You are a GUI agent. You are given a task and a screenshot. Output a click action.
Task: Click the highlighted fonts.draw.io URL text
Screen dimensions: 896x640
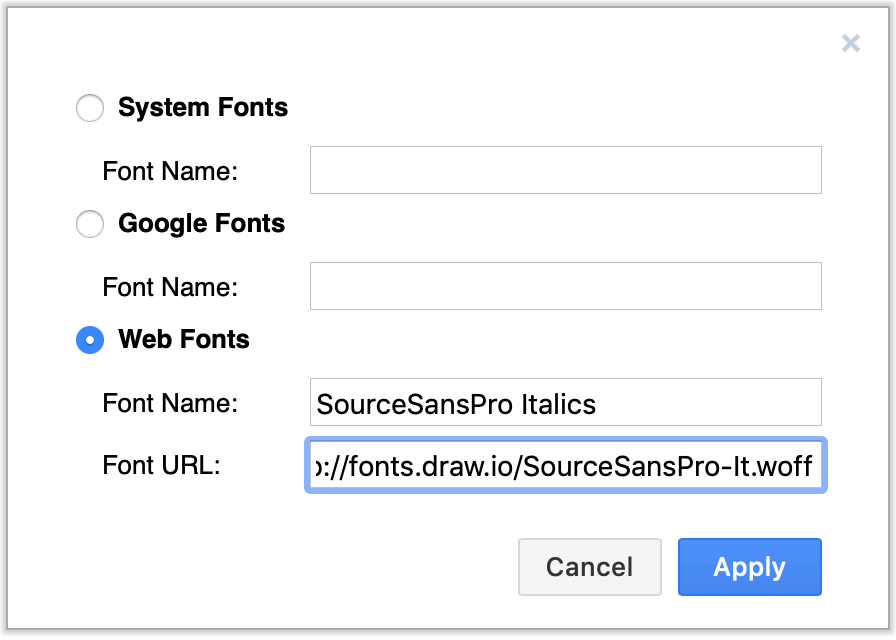pyautogui.click(x=565, y=466)
